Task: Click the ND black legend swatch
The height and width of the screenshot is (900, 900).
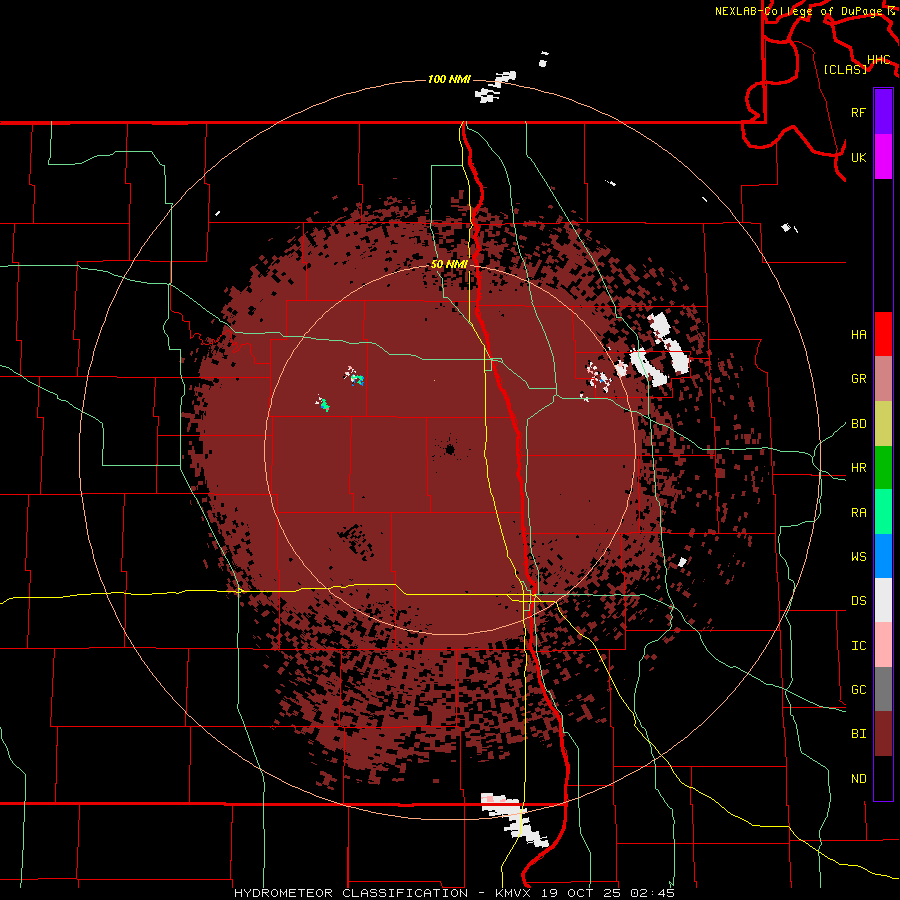Action: [x=883, y=778]
